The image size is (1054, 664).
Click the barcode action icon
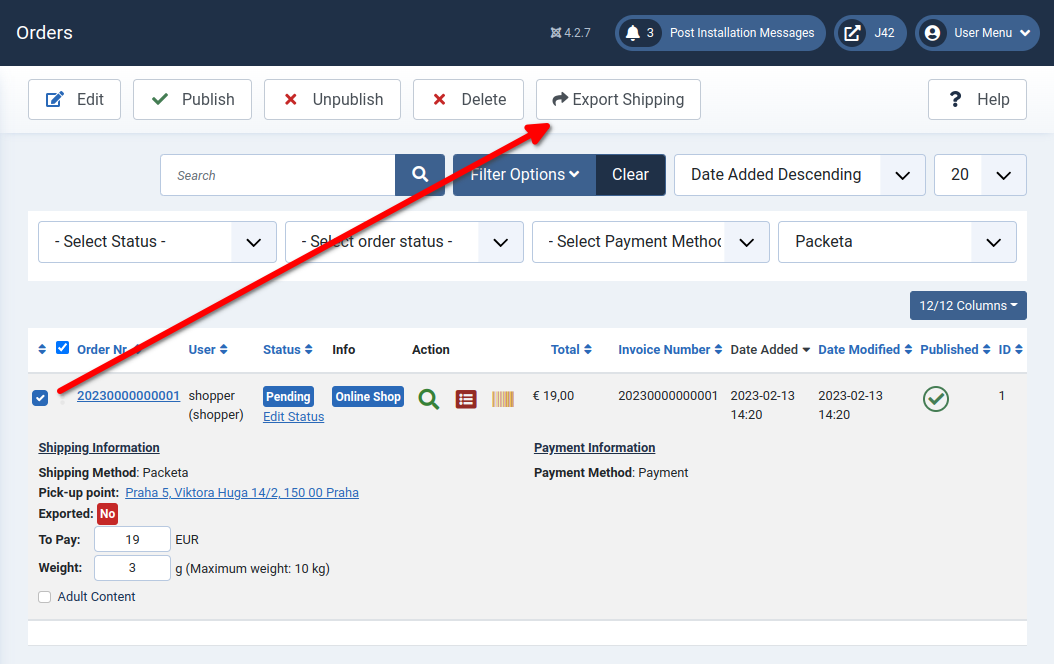point(503,399)
